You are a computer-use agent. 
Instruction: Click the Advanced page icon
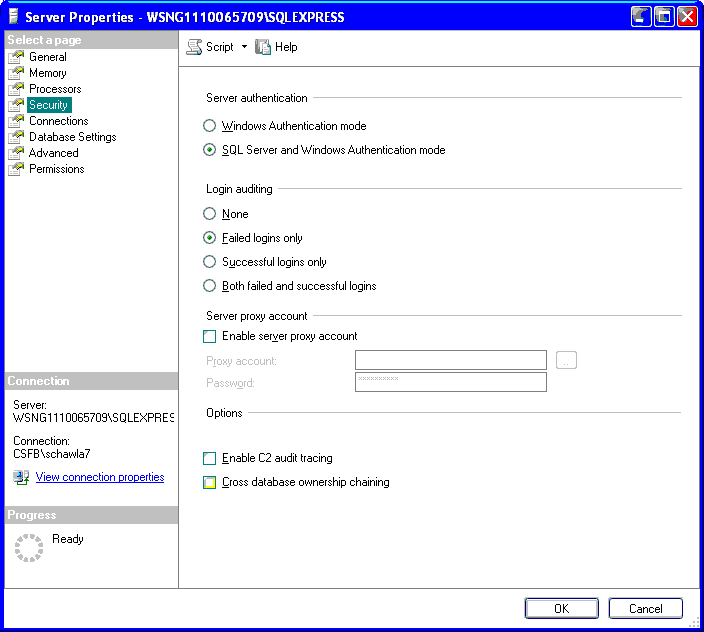tap(16, 153)
